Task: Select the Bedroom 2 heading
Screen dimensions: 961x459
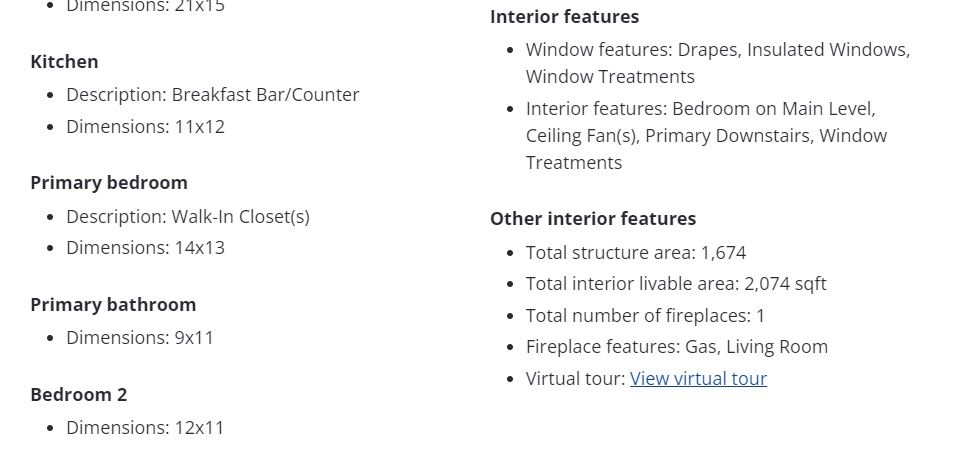Action: click(78, 395)
